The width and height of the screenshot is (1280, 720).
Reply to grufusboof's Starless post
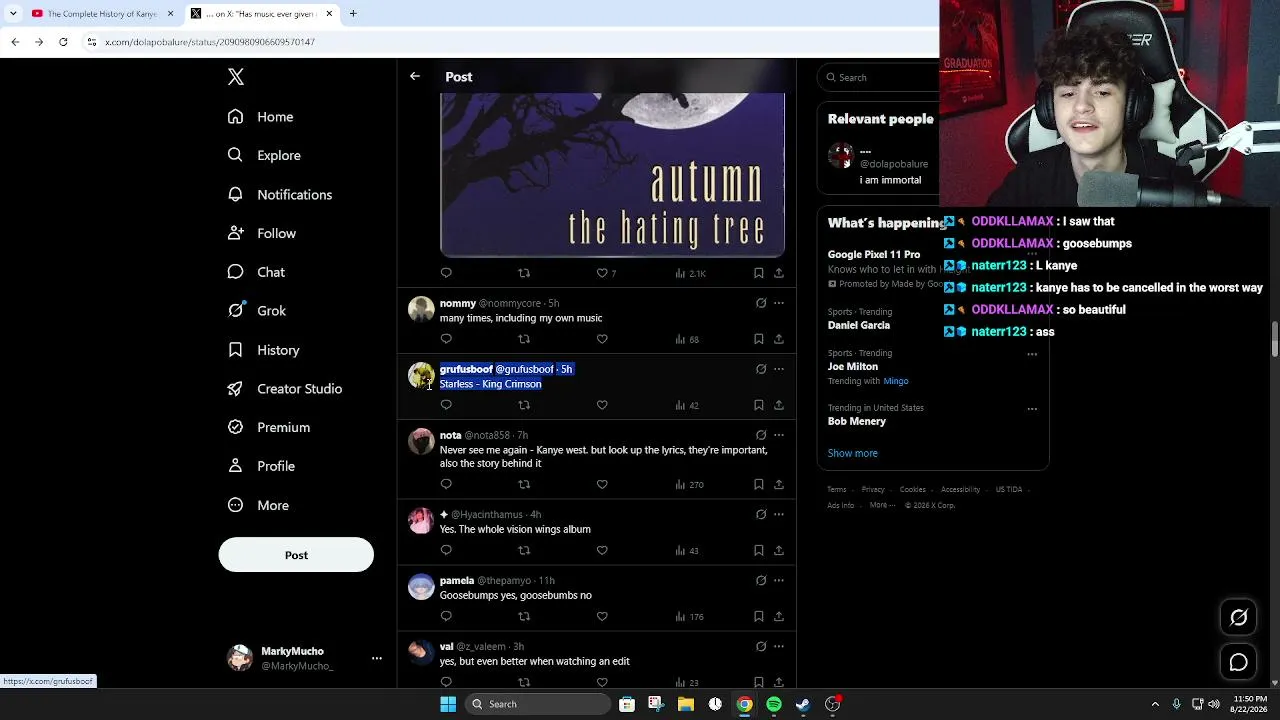coord(446,405)
